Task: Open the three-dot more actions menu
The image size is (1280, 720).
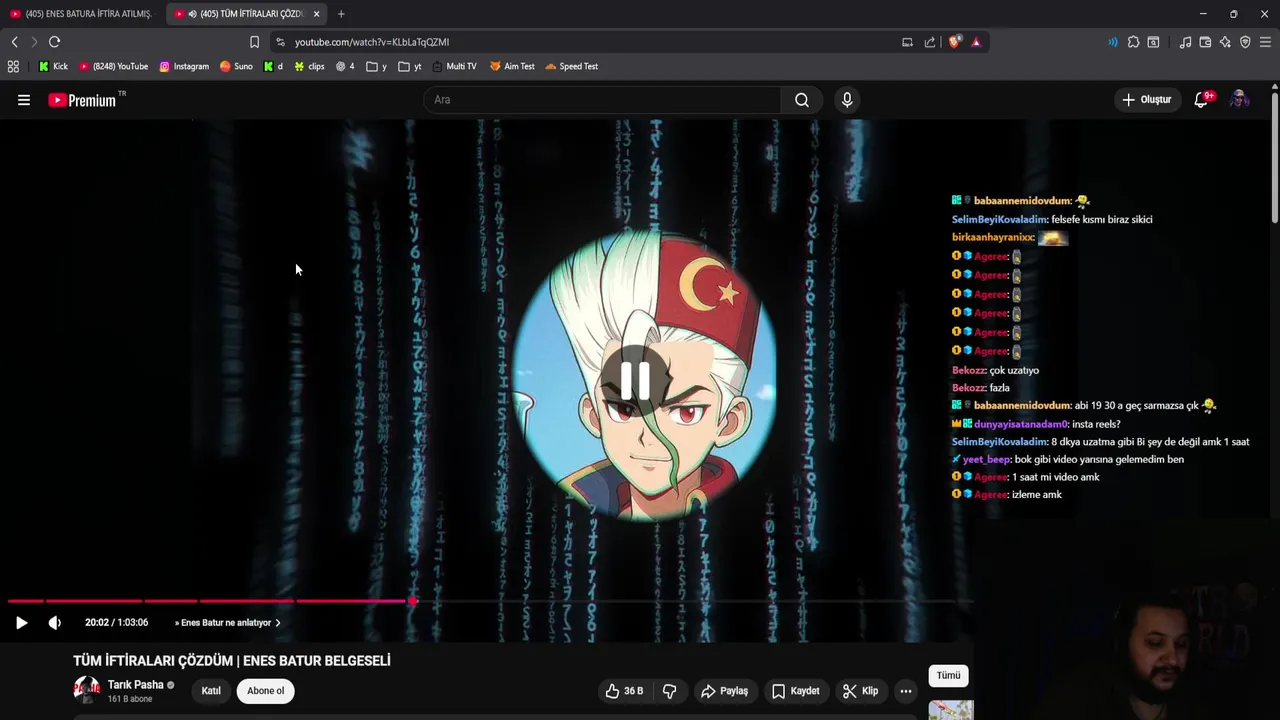Action: [x=905, y=691]
